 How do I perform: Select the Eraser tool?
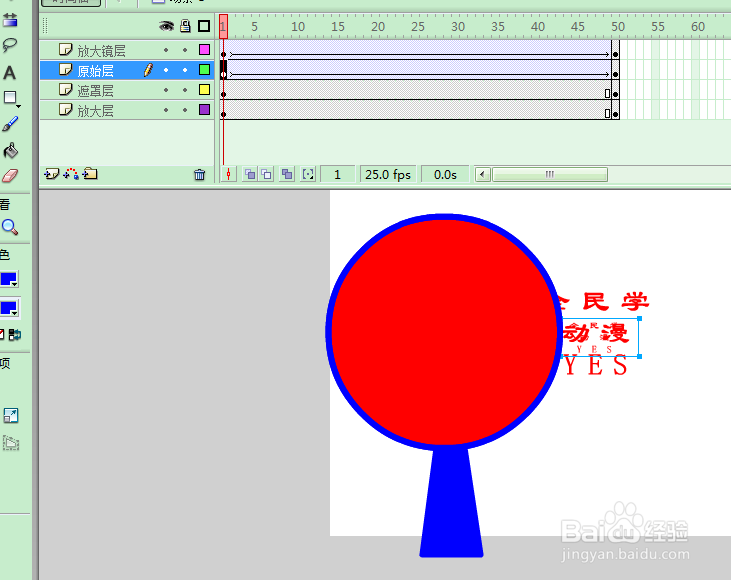pos(10,176)
